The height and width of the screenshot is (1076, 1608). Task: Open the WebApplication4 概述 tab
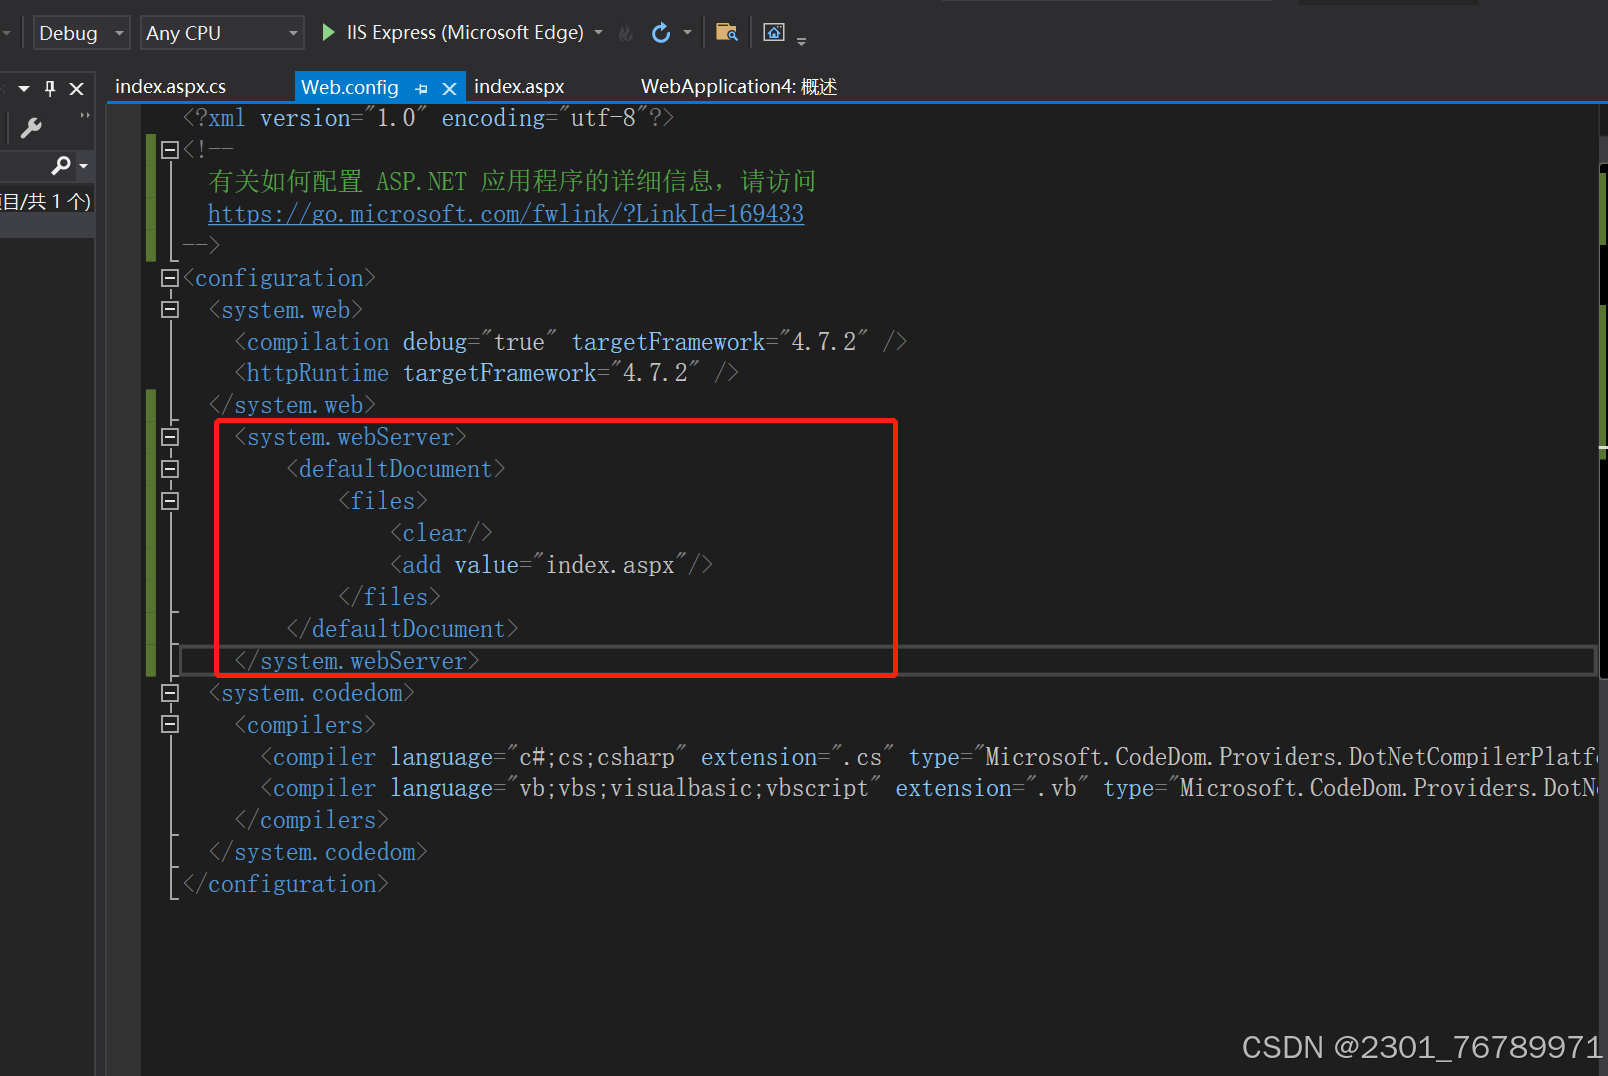pos(738,86)
